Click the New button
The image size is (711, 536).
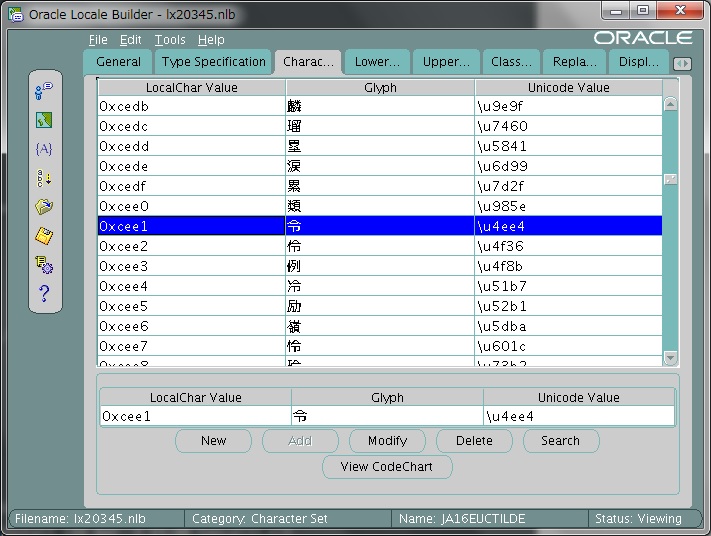213,441
